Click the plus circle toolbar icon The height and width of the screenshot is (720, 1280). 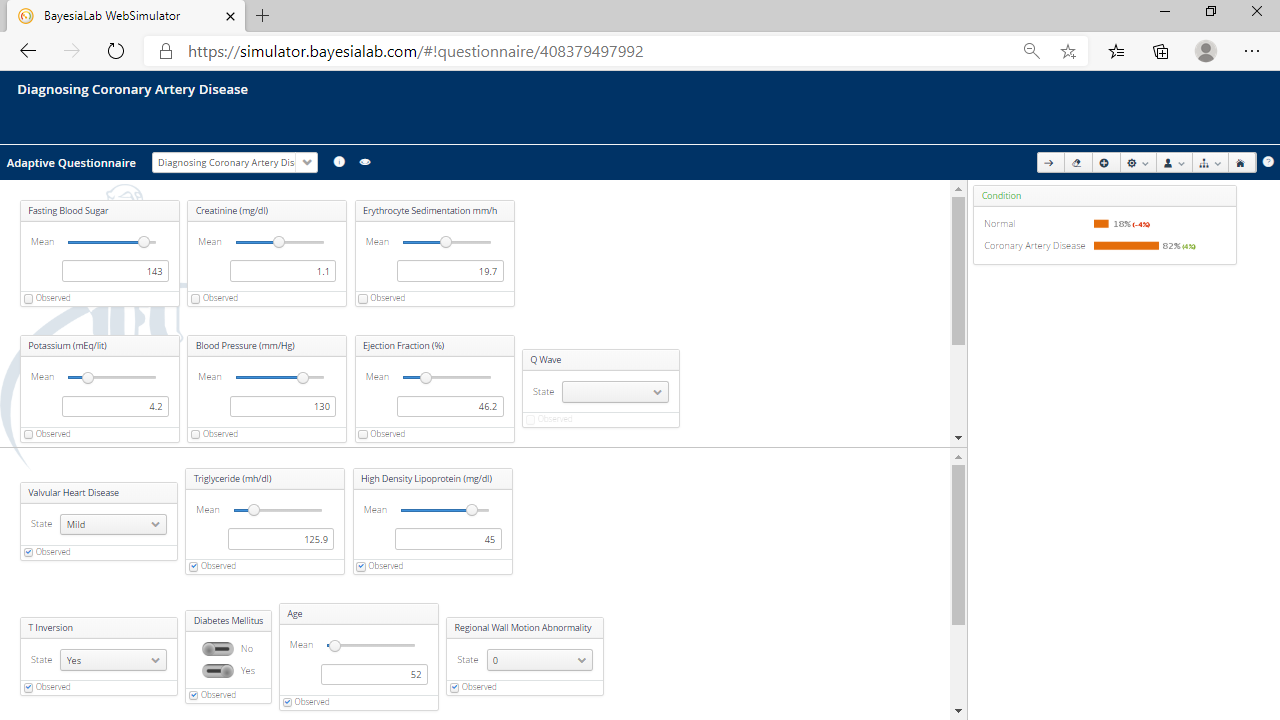[1105, 163]
